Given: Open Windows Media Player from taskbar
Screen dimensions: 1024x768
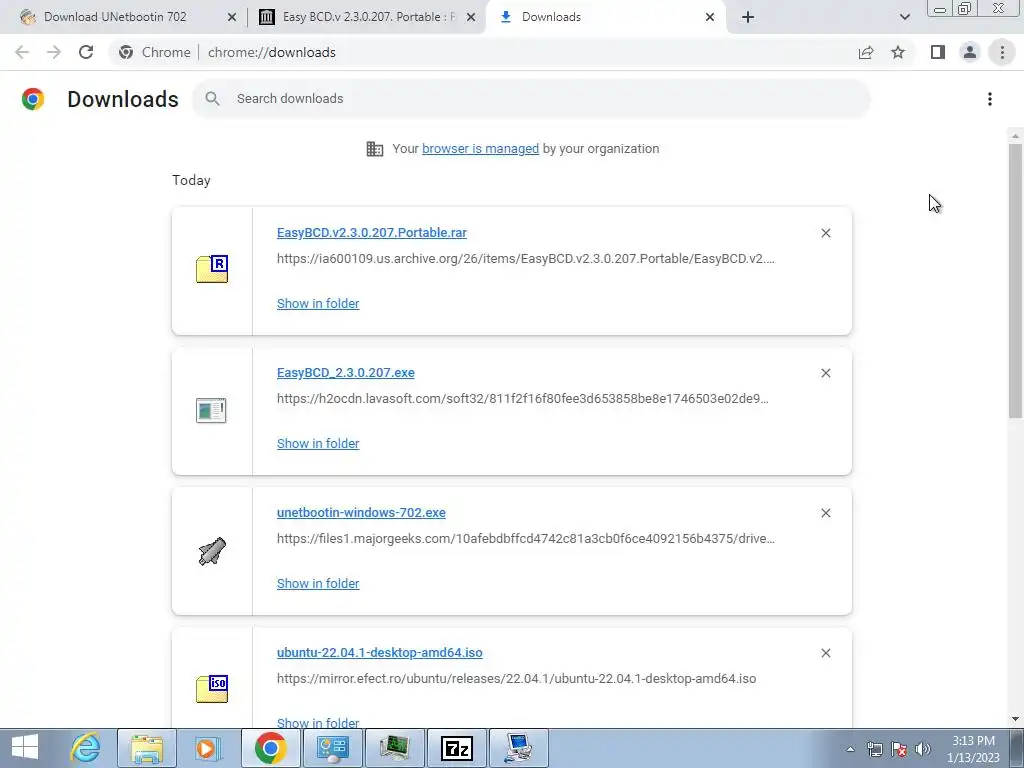Looking at the screenshot, I should pos(208,748).
